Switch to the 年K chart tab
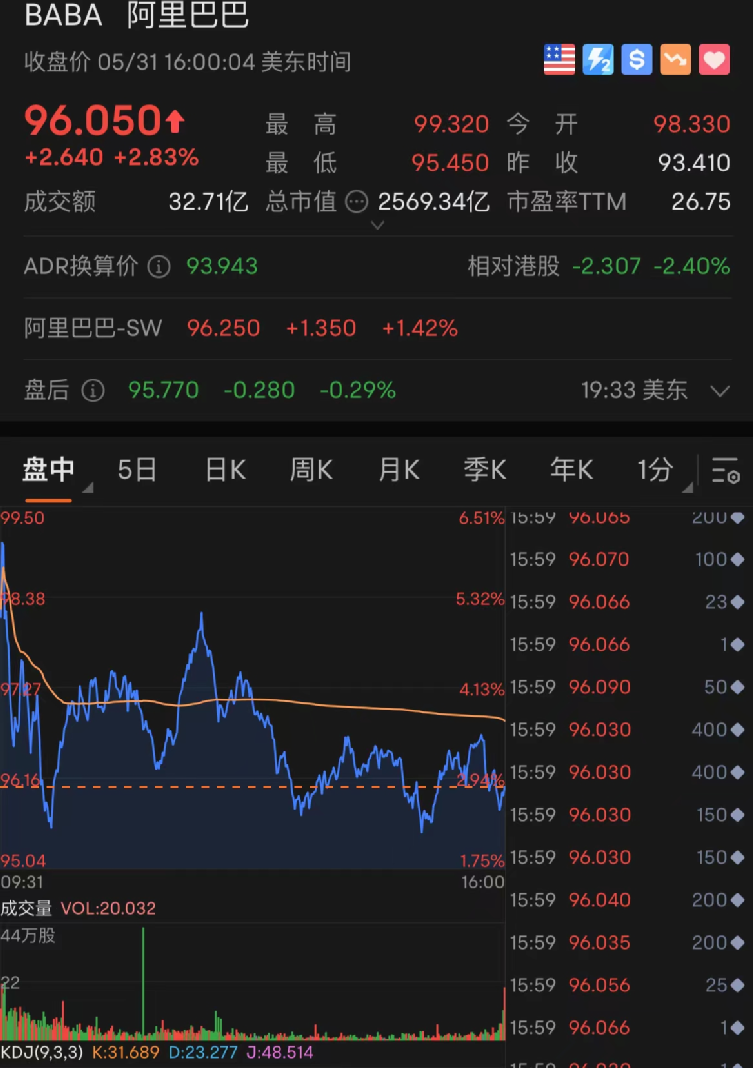The height and width of the screenshot is (1068, 753). point(571,470)
